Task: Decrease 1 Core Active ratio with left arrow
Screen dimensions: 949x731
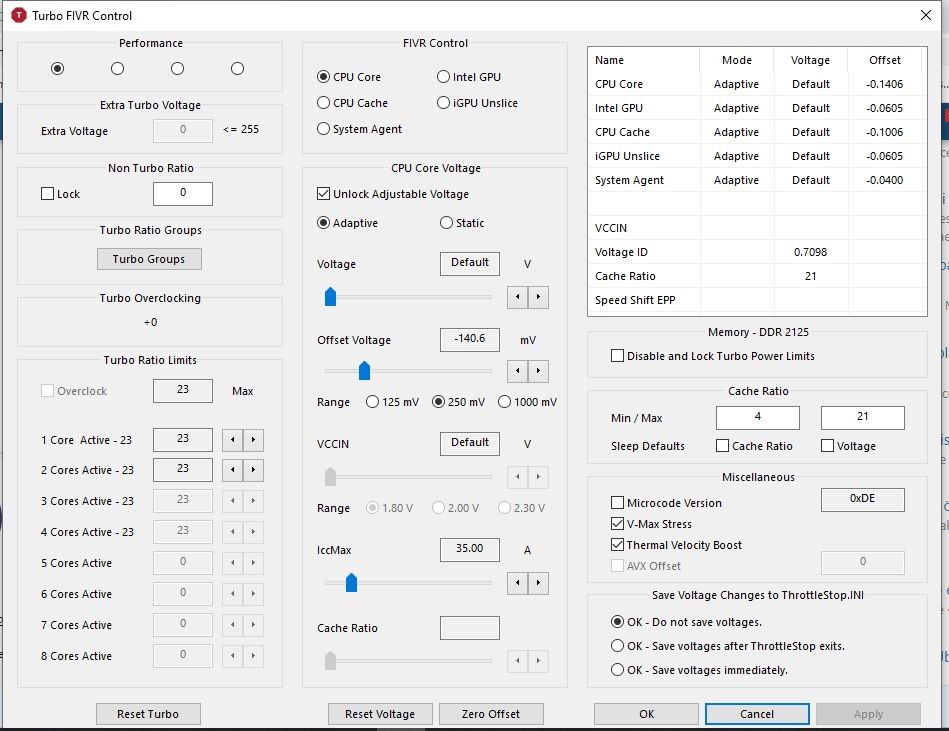Action: (232, 440)
